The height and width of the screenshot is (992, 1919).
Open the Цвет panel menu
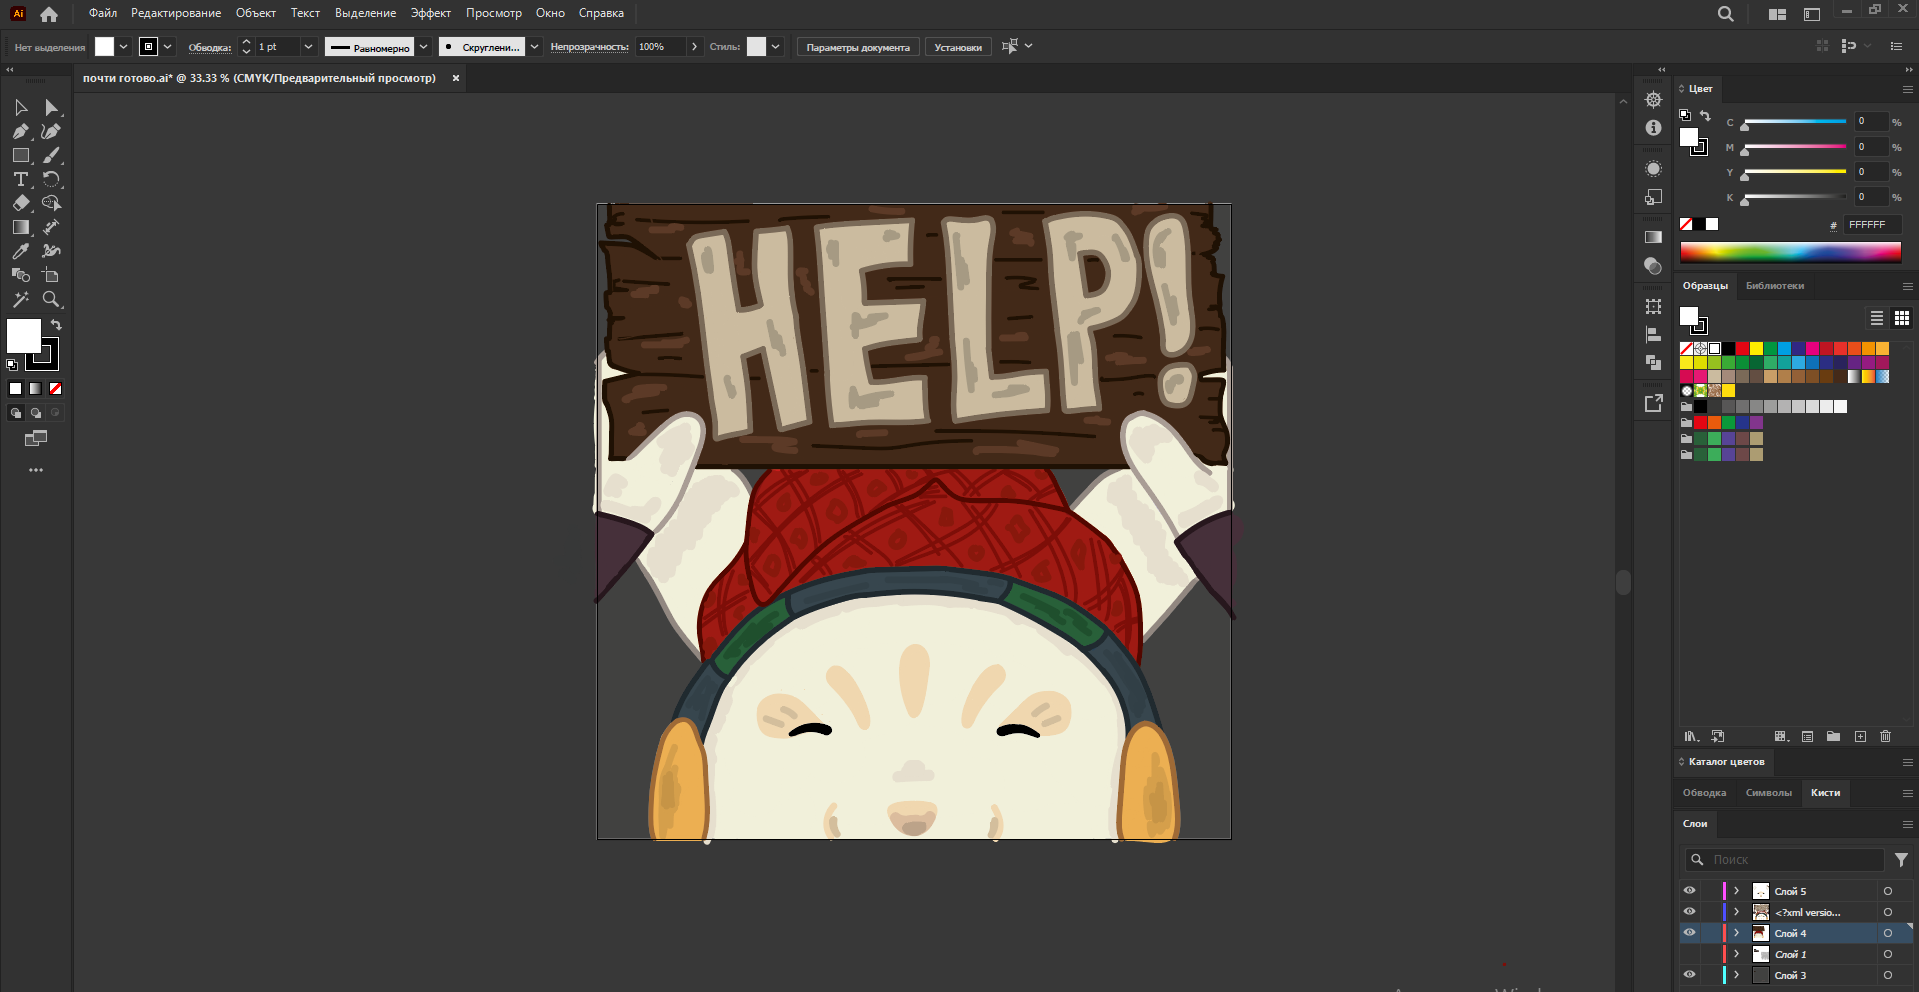tap(1907, 89)
